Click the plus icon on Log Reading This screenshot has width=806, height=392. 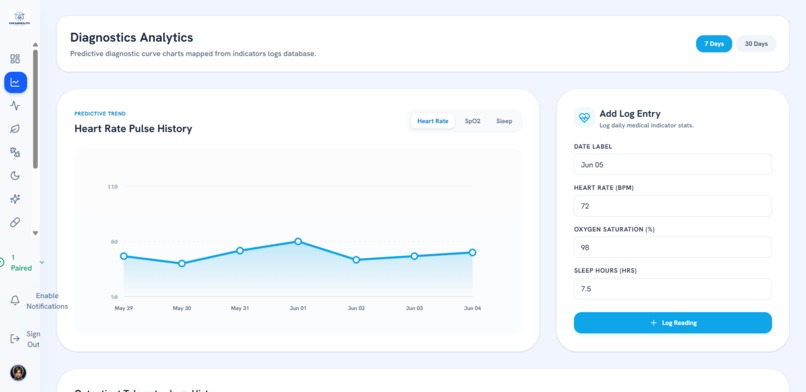click(x=653, y=323)
